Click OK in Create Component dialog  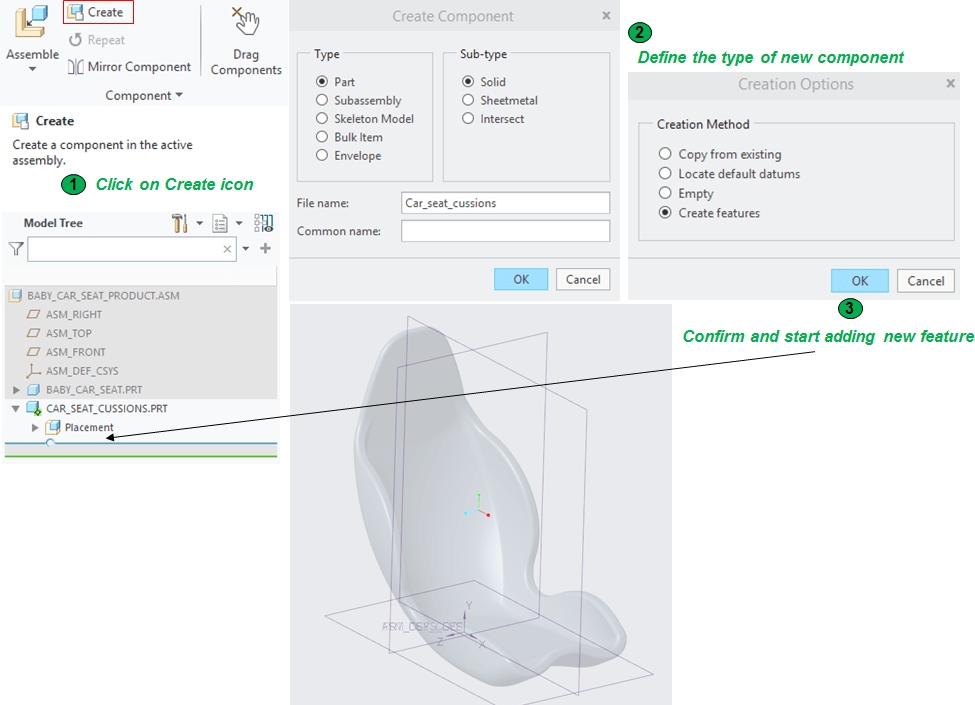pos(521,279)
